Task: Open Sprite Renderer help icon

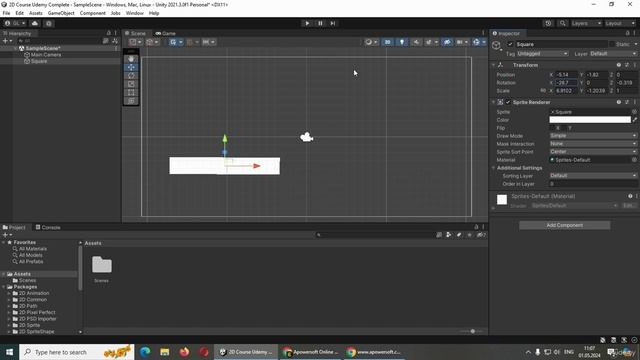Action: [x=619, y=102]
